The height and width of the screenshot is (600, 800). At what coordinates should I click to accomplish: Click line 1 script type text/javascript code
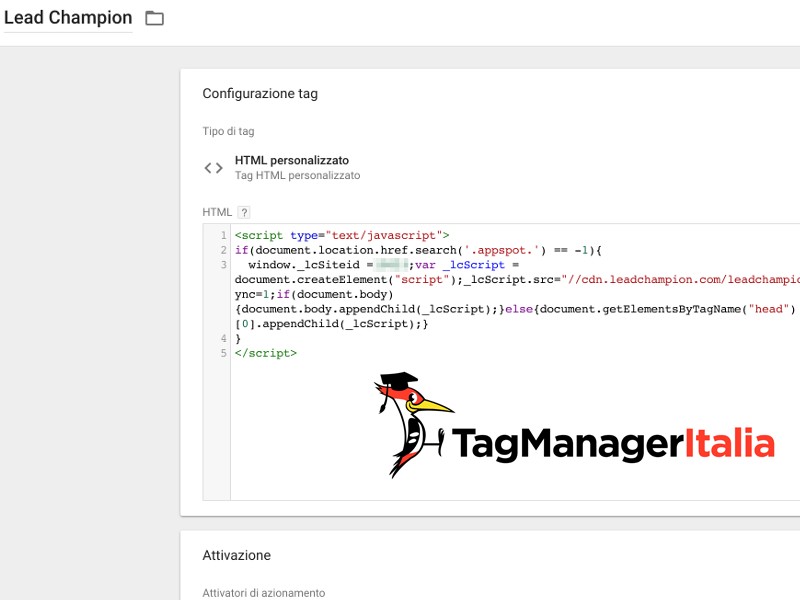342,235
